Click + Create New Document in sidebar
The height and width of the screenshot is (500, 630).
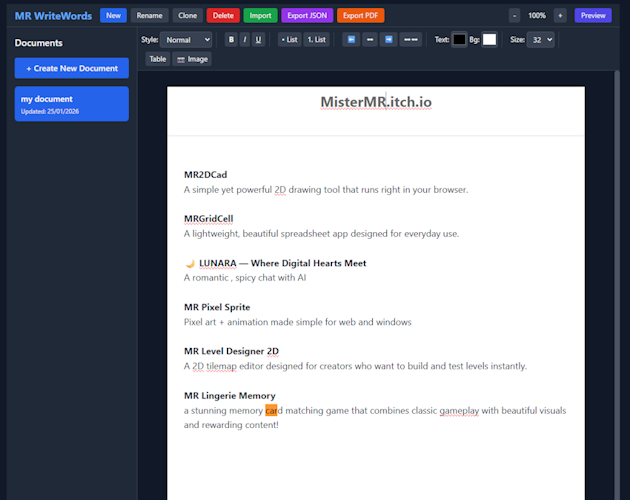72,68
